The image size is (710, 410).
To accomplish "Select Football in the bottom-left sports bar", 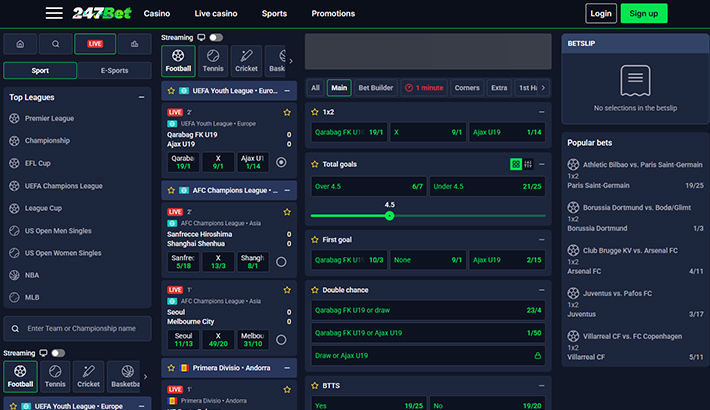I will tap(20, 376).
